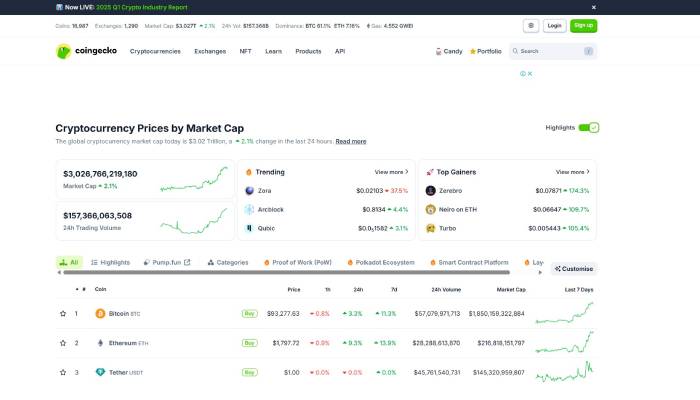The height and width of the screenshot is (400, 700).
Task: Sort table by 24h column
Action: pos(358,289)
